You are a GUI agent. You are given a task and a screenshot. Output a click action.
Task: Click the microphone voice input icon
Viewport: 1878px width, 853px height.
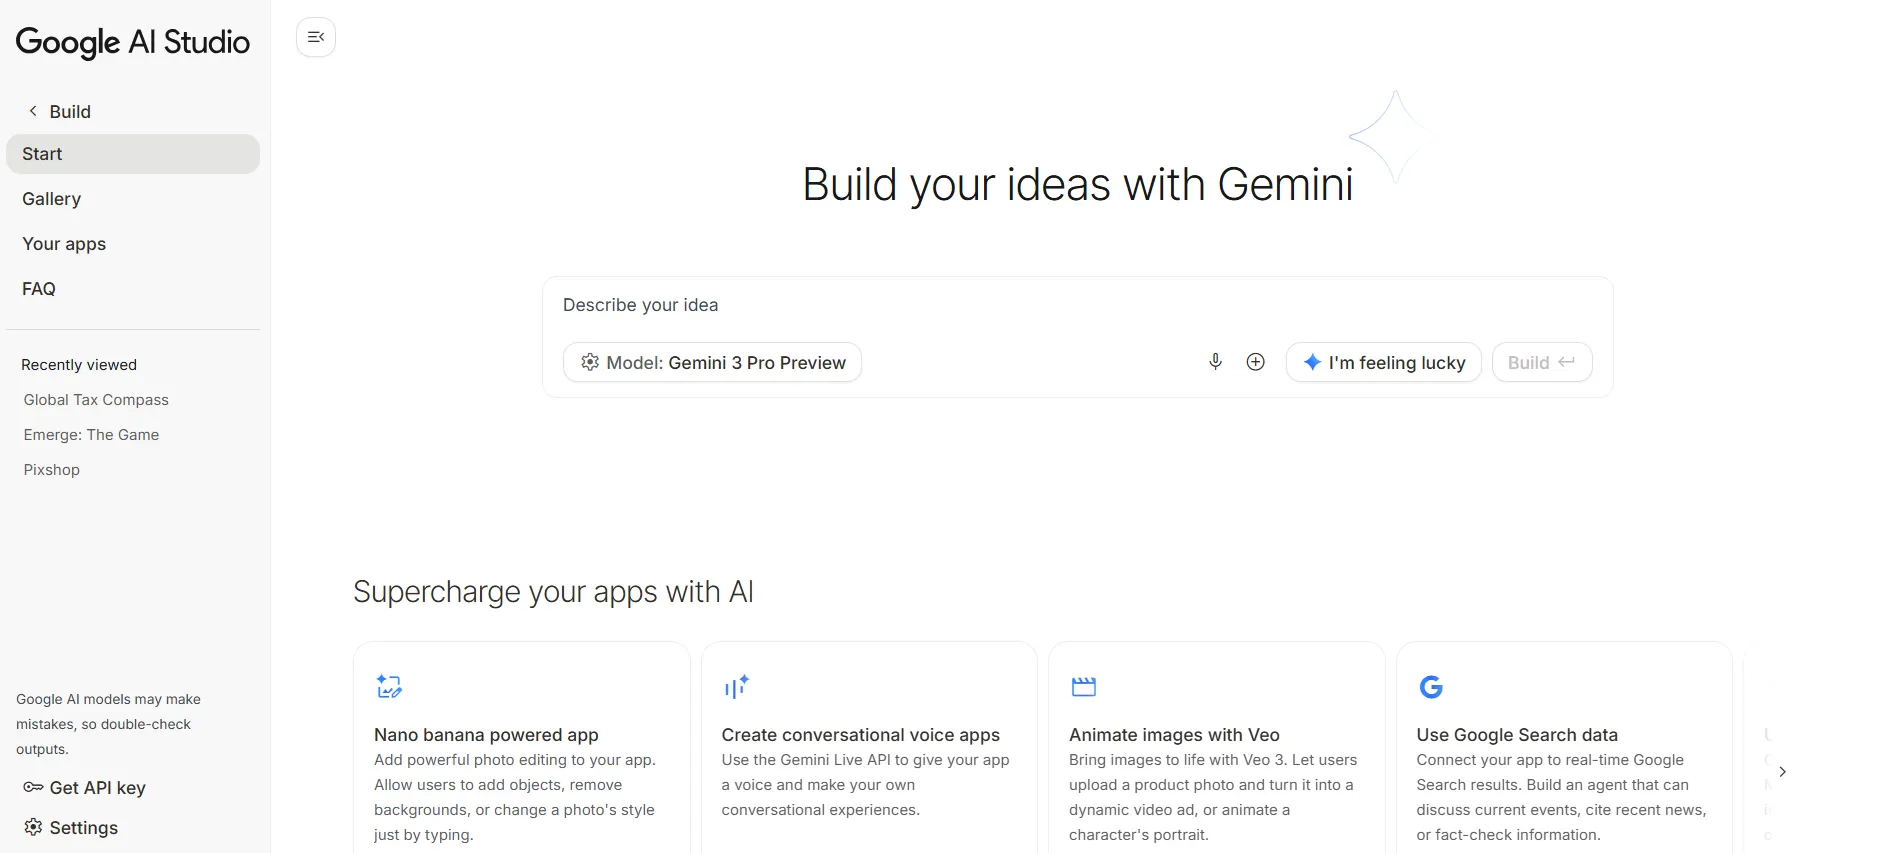[x=1215, y=362]
